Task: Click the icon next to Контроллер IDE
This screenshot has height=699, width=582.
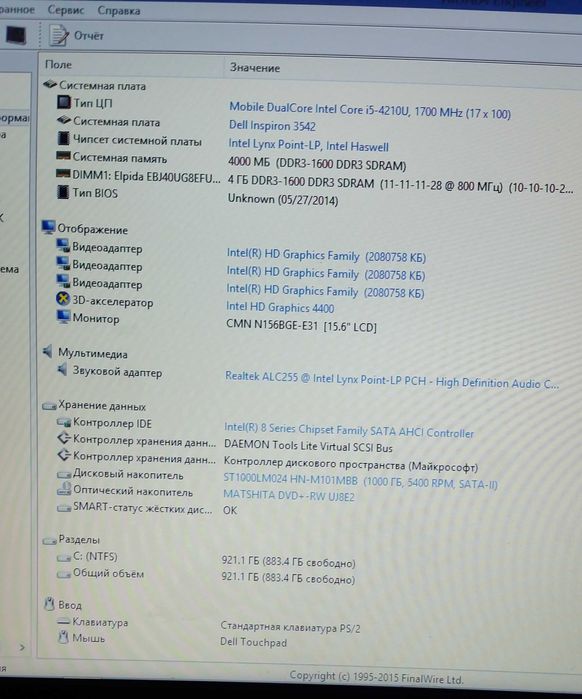Action: pos(64,422)
